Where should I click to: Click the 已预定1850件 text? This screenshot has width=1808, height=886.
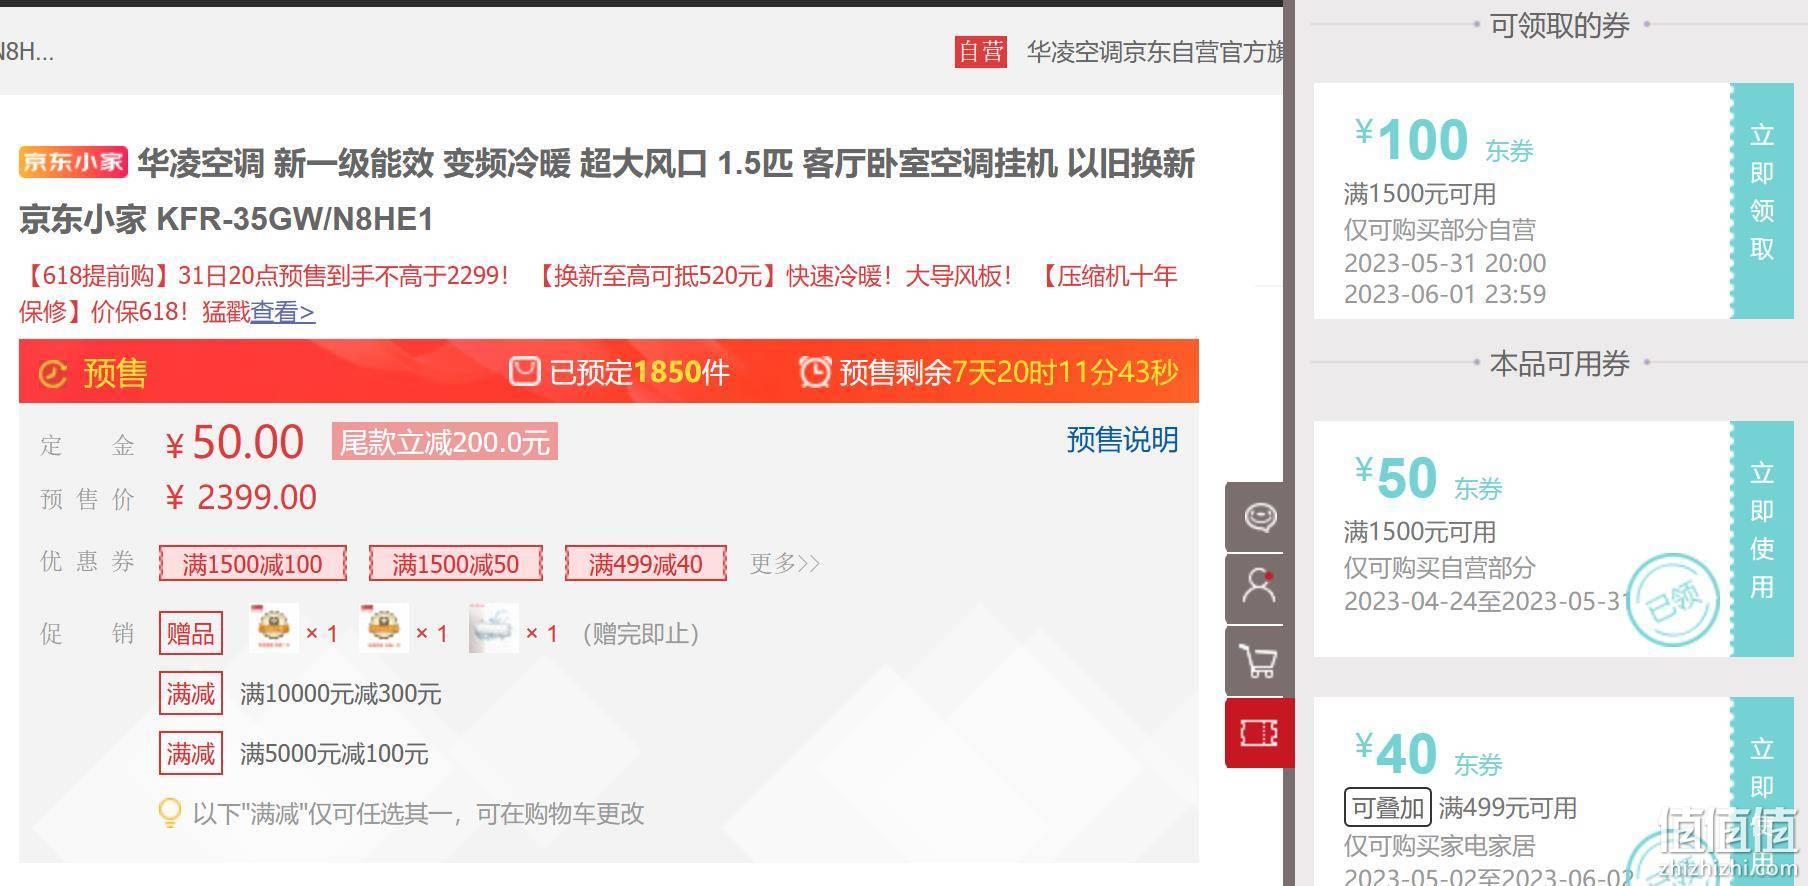[x=639, y=372]
